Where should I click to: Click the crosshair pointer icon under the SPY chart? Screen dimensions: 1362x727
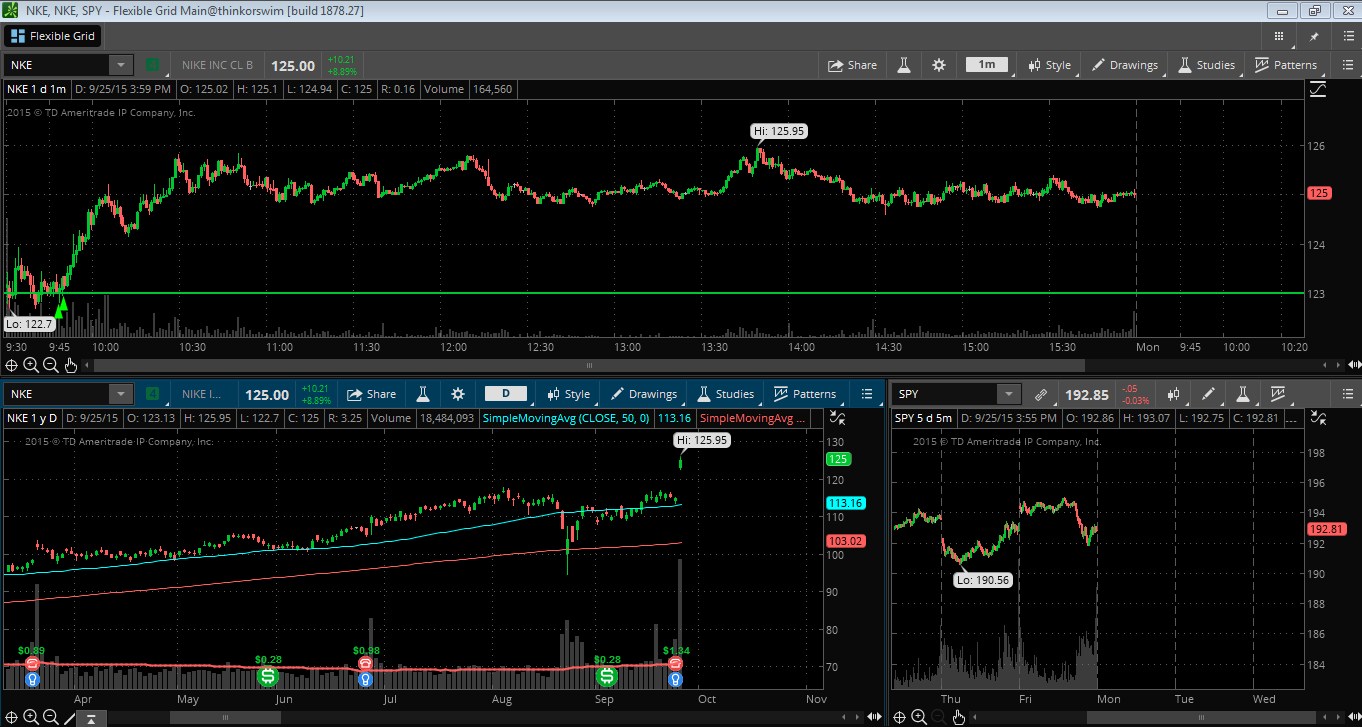[x=899, y=716]
